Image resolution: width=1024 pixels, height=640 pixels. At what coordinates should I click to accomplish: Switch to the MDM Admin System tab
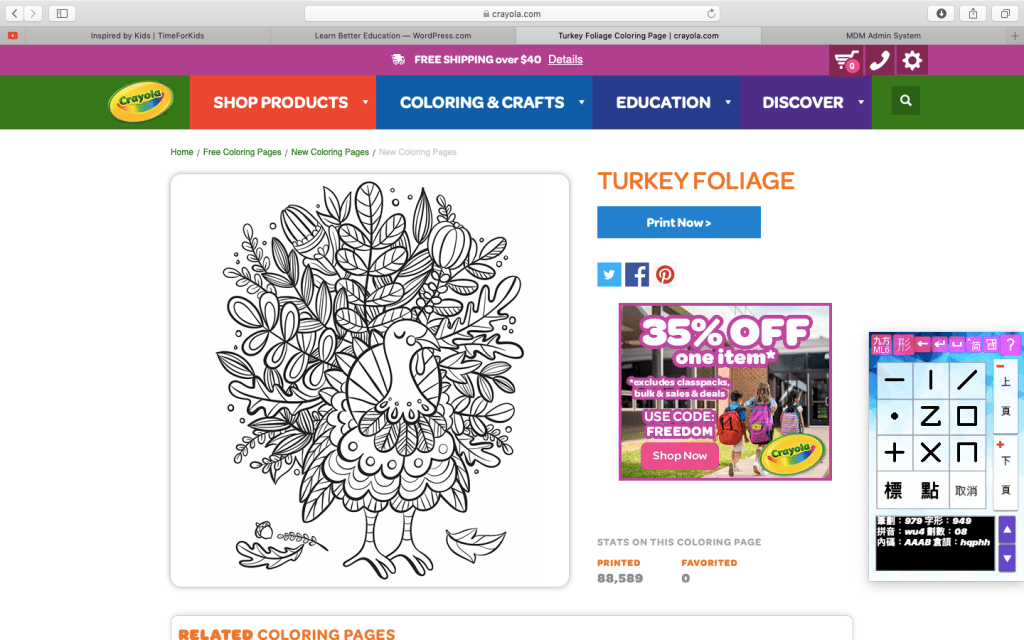(883, 36)
